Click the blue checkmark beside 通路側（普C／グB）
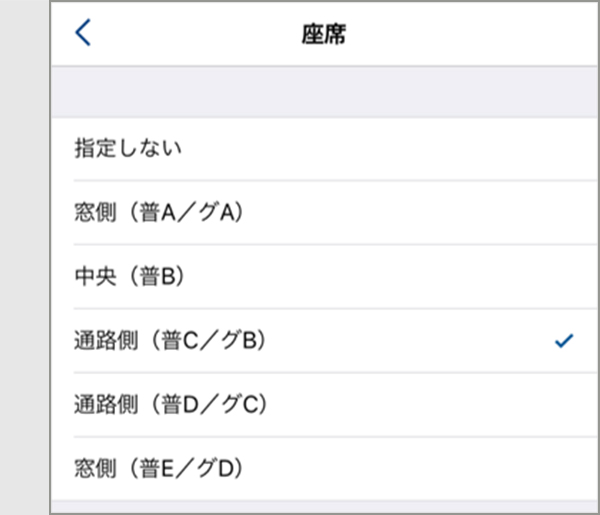This screenshot has width=600, height=515. click(x=564, y=341)
